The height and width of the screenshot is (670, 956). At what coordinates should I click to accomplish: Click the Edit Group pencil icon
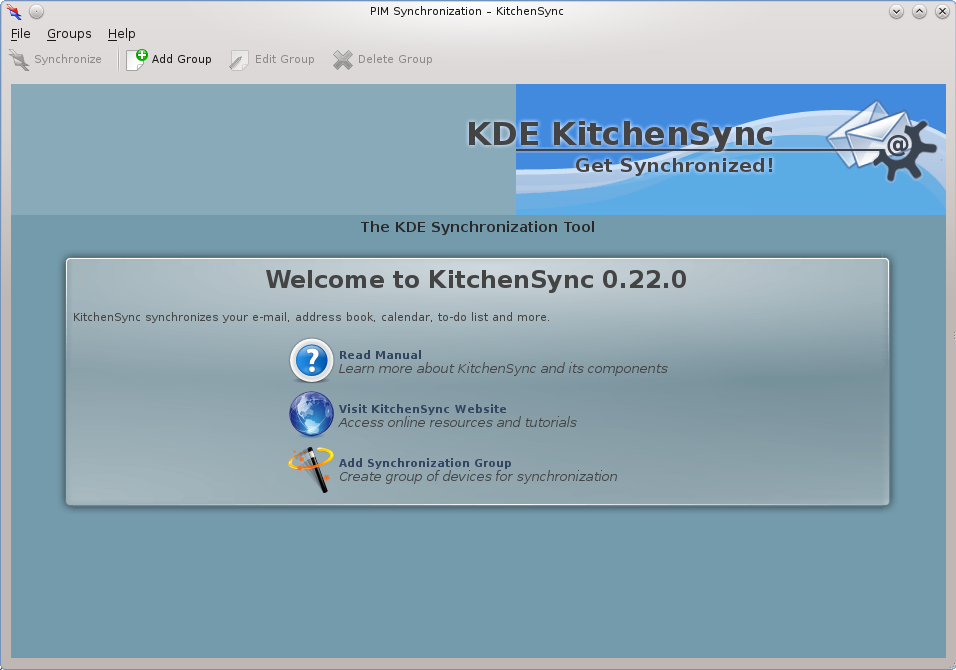(x=239, y=60)
